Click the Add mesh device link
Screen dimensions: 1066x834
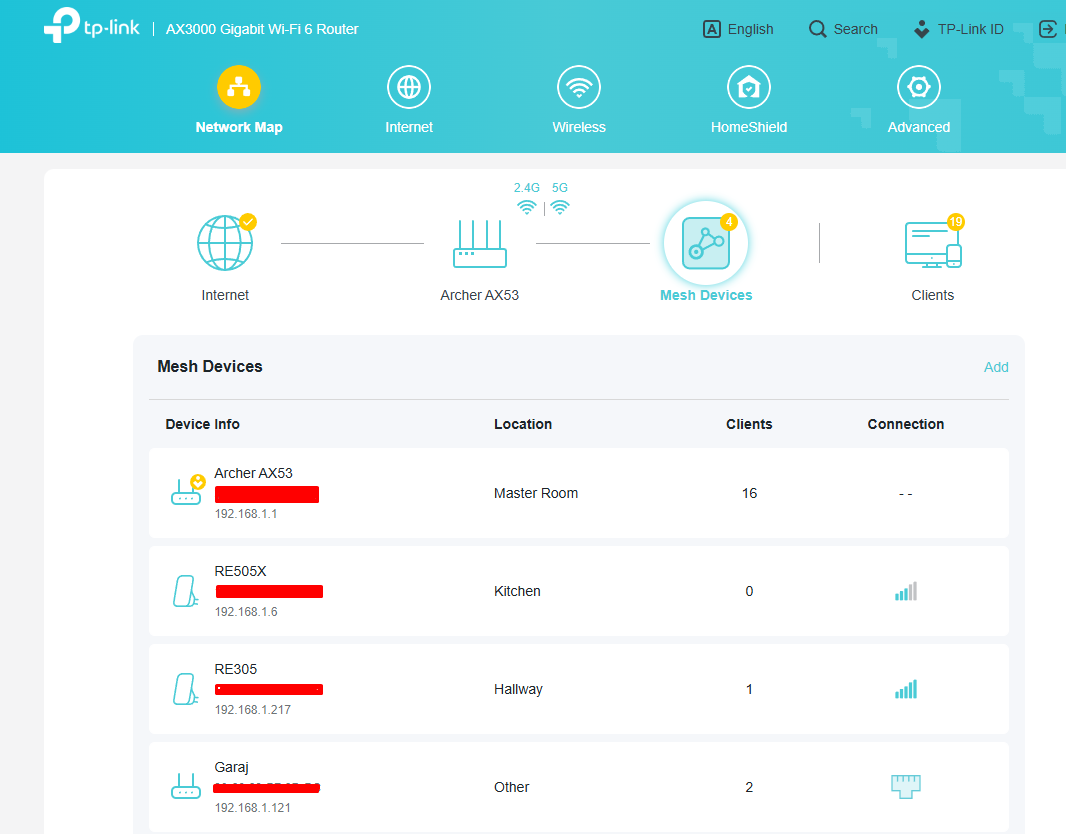point(996,367)
